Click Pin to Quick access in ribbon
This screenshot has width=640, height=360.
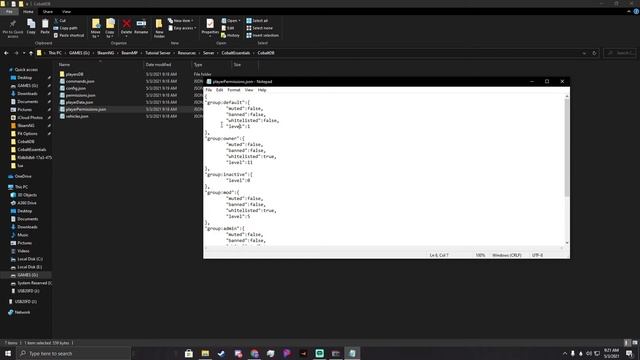(x=13, y=28)
